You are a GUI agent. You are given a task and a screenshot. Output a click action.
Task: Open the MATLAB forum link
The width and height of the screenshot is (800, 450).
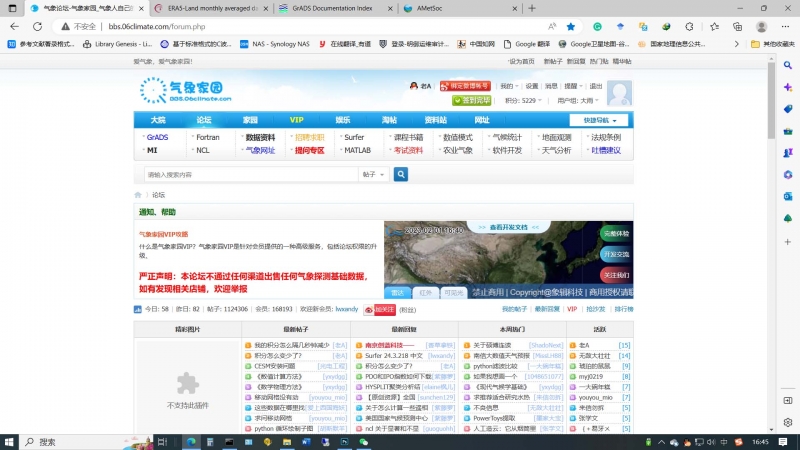357,150
